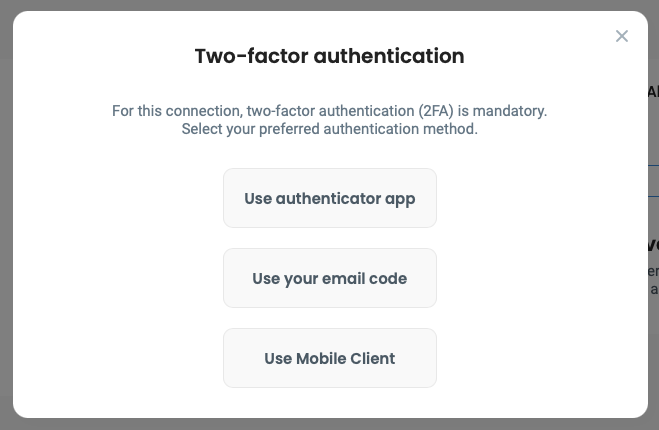The image size is (659, 430).
Task: Click "Select your preferred authentication method" text
Action: tap(330, 129)
